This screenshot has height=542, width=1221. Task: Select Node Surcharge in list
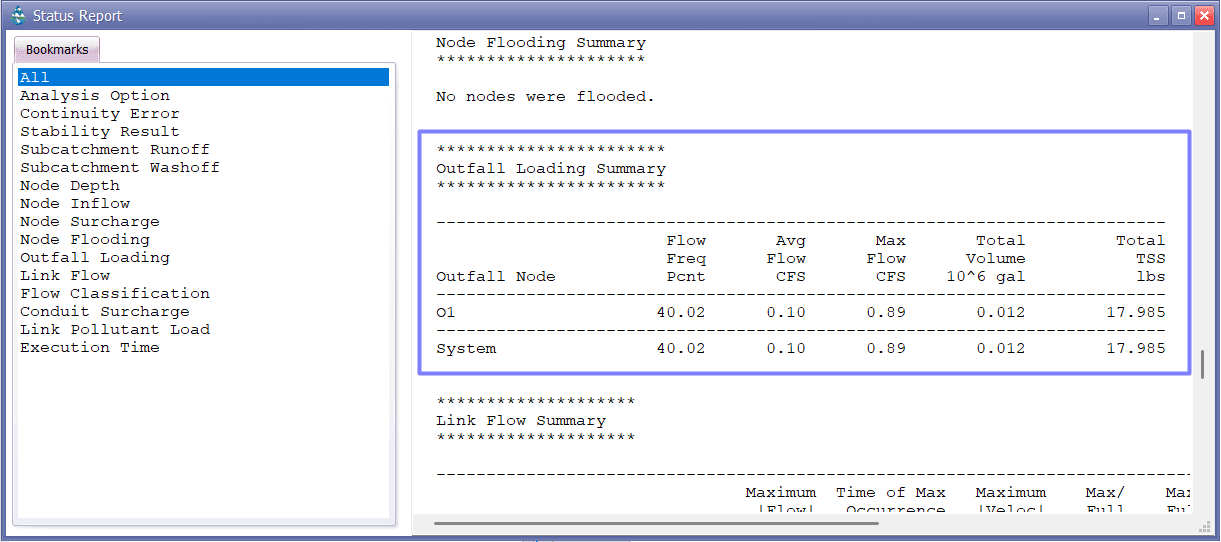tap(90, 221)
